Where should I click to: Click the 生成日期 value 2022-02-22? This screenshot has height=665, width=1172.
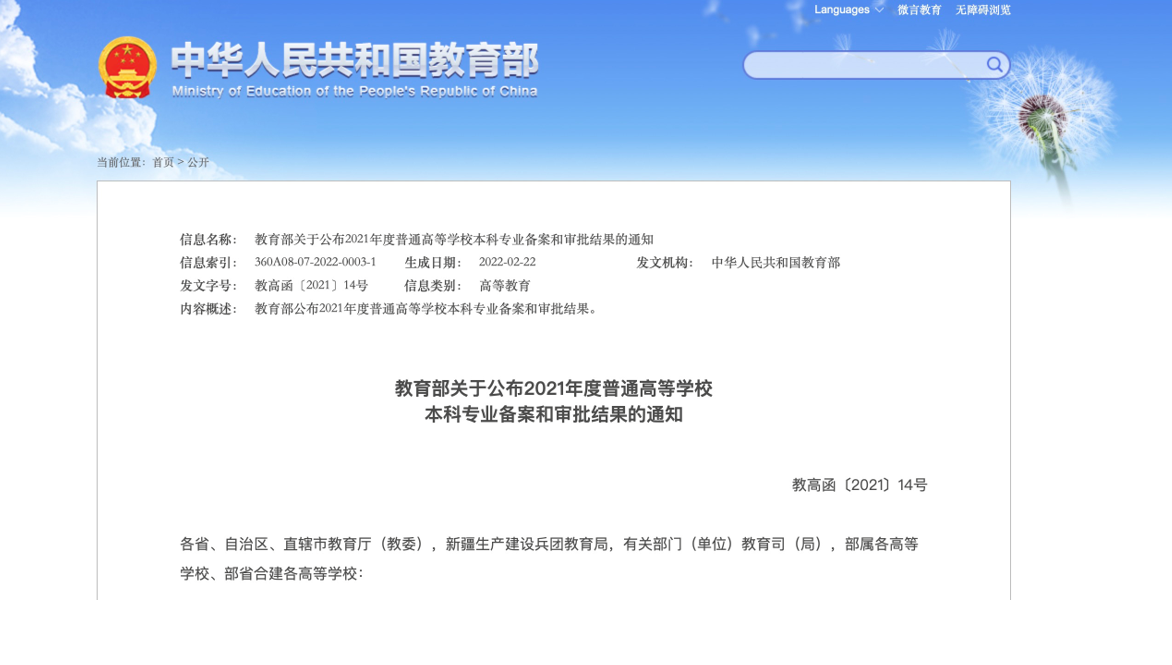point(507,262)
